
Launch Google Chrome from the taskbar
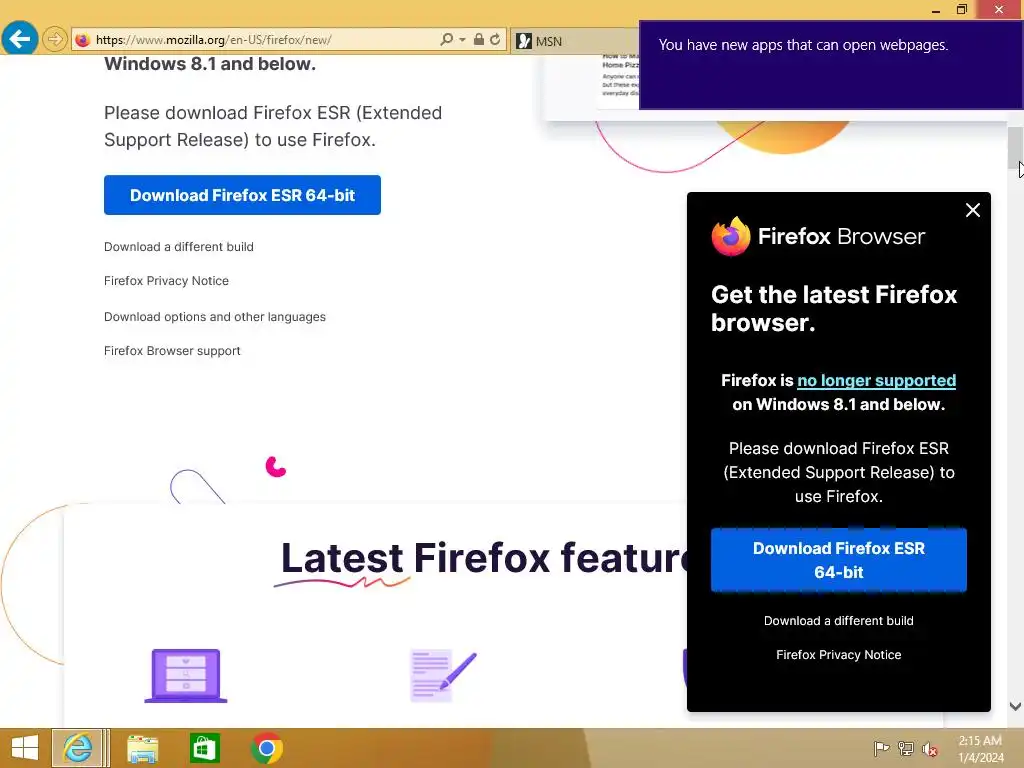point(266,748)
